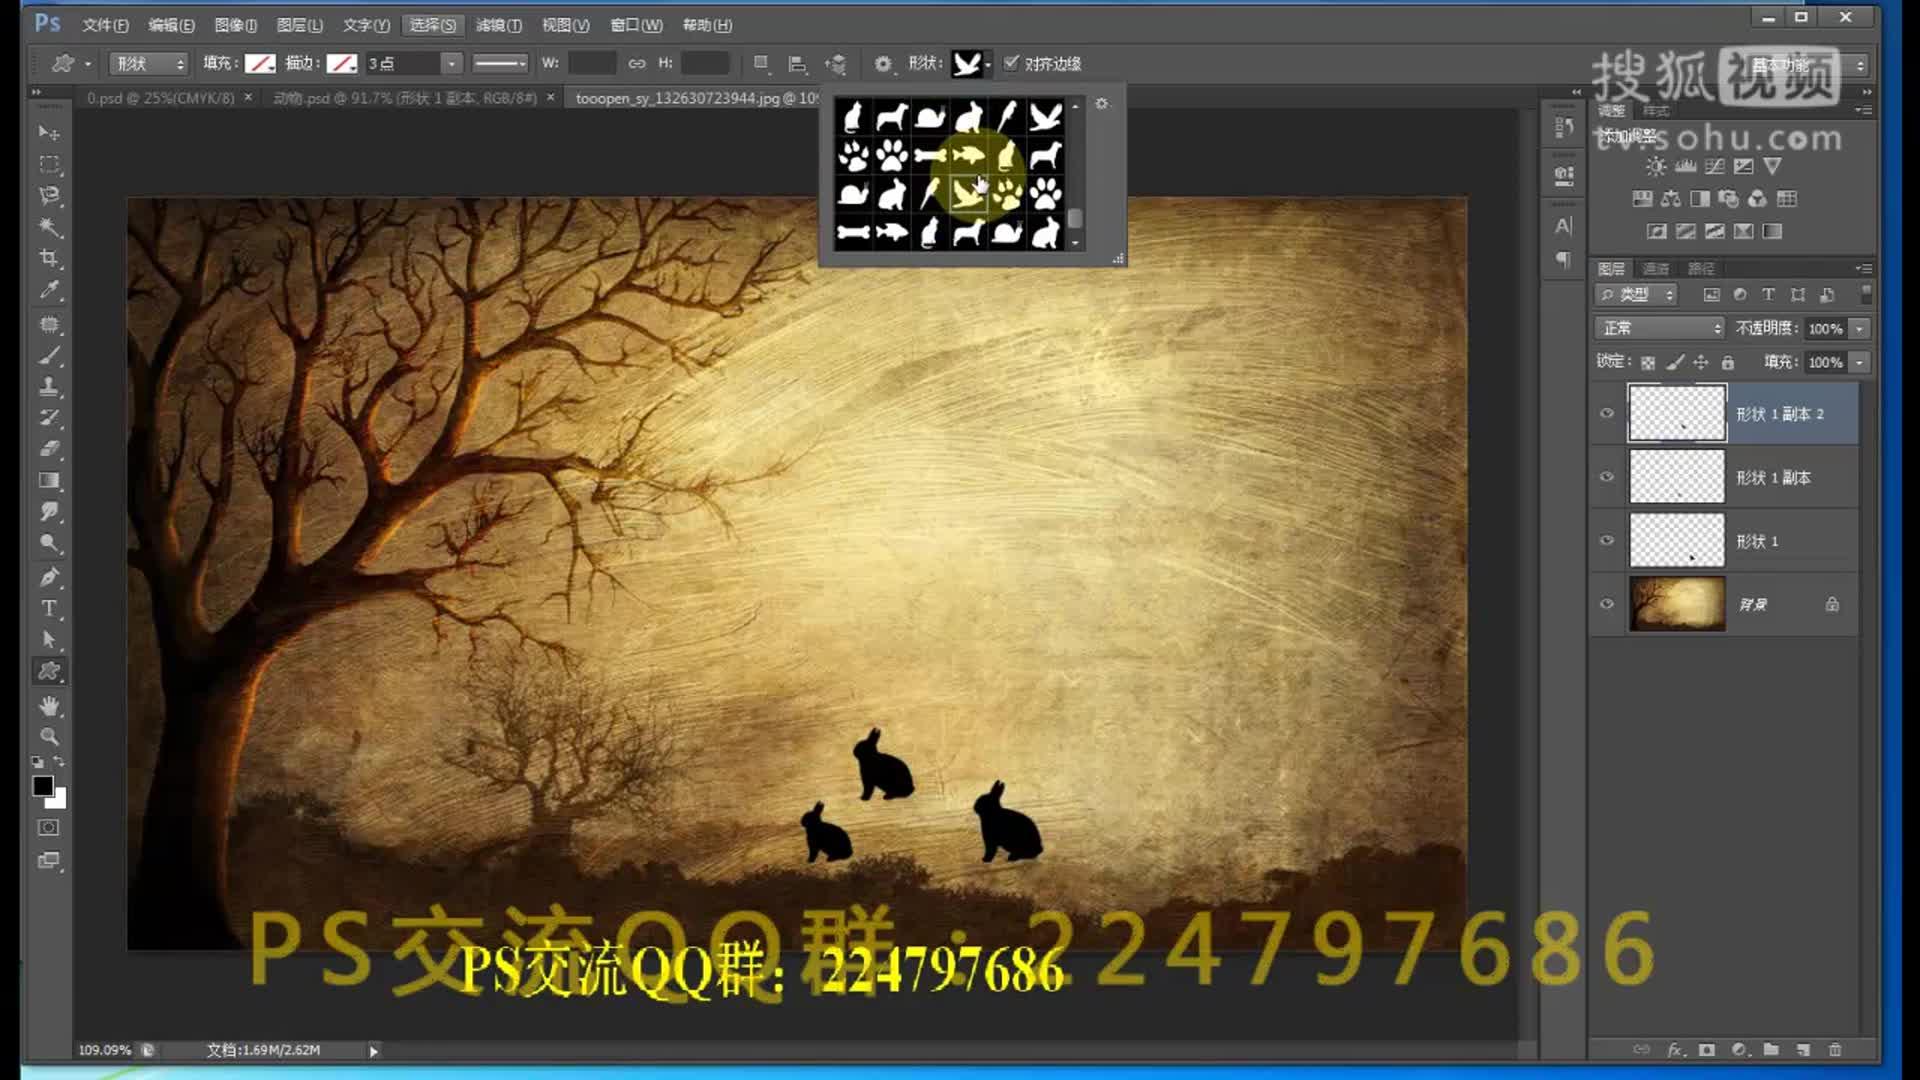
Task: Click the layer style fx icon
Action: [x=1675, y=1049]
